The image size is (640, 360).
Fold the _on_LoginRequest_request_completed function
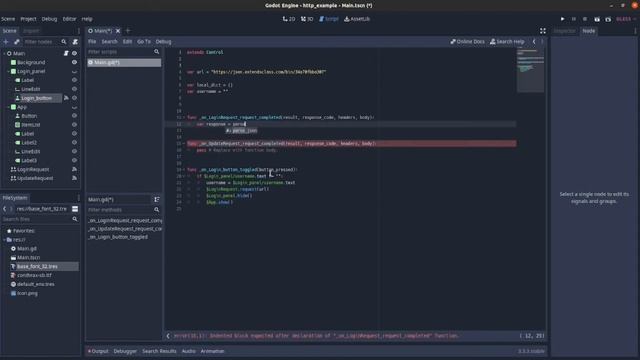click(184, 118)
